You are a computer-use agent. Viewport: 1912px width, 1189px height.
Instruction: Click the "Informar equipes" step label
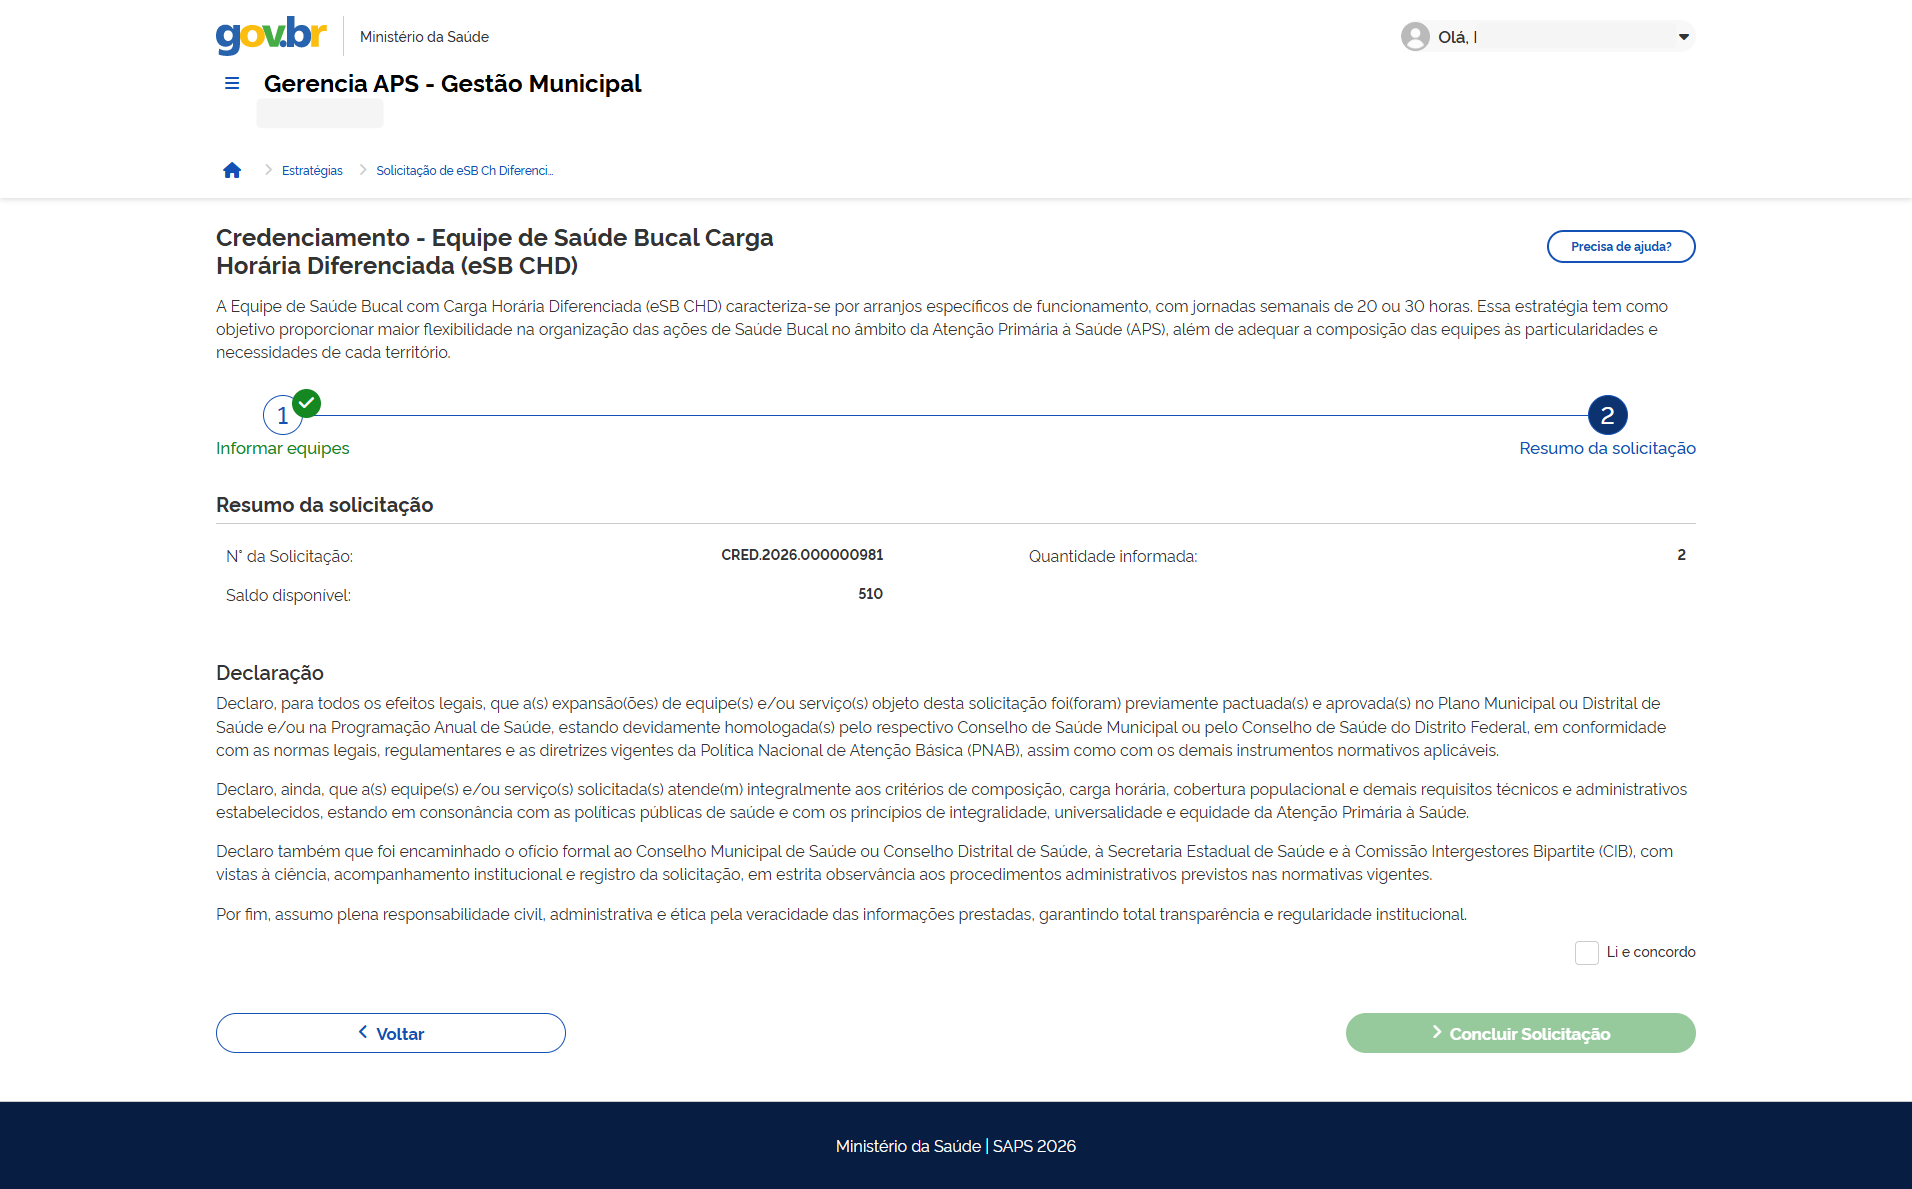point(283,449)
